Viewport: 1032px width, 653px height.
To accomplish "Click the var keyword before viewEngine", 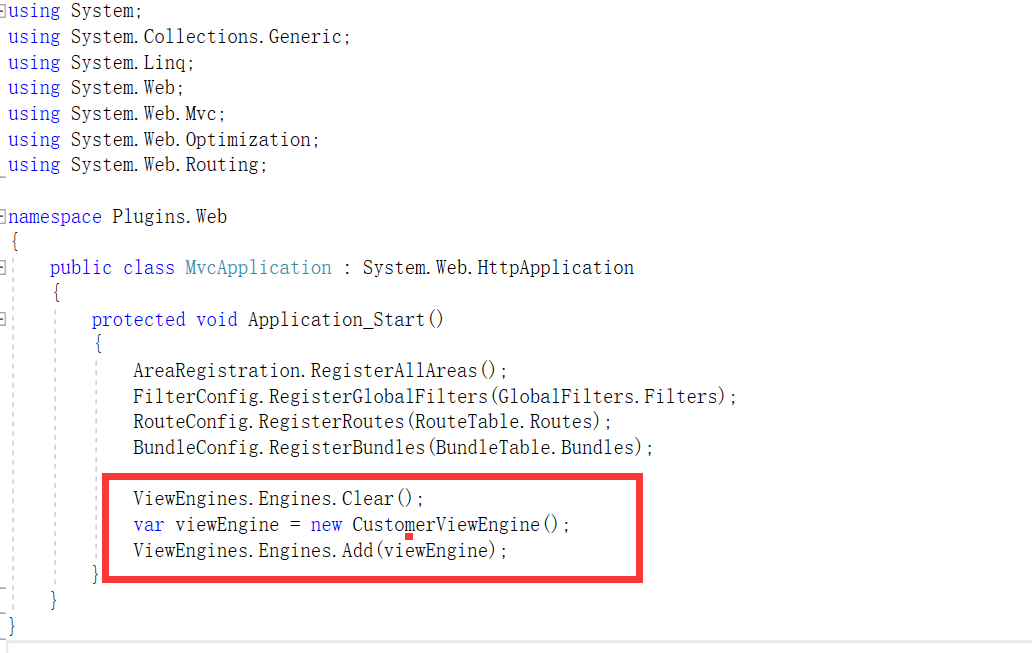I will (x=148, y=524).
